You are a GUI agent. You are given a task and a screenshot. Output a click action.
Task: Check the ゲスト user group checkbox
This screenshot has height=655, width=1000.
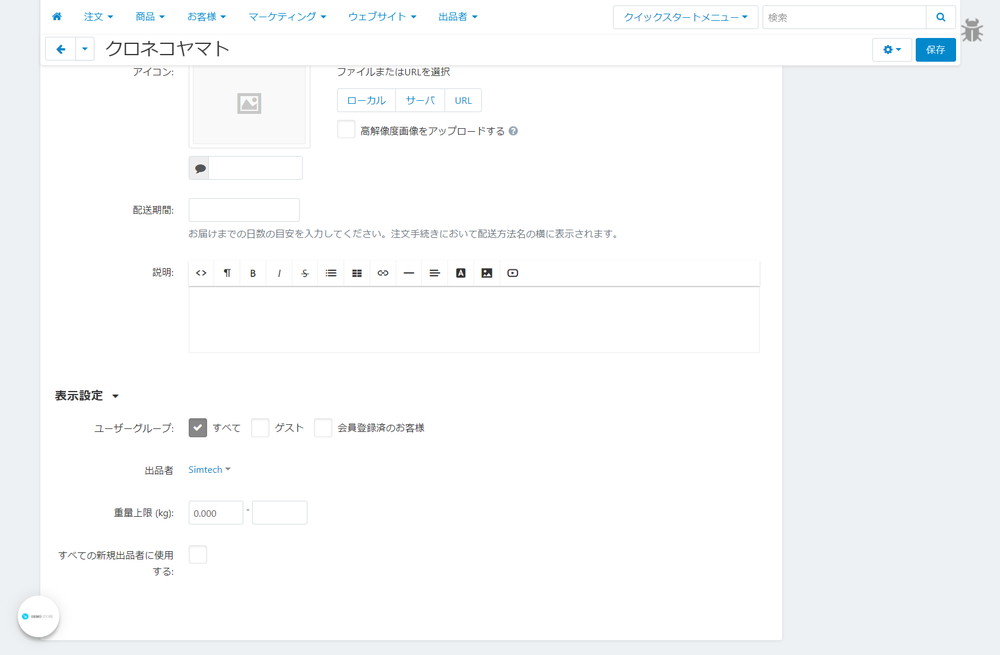[260, 427]
